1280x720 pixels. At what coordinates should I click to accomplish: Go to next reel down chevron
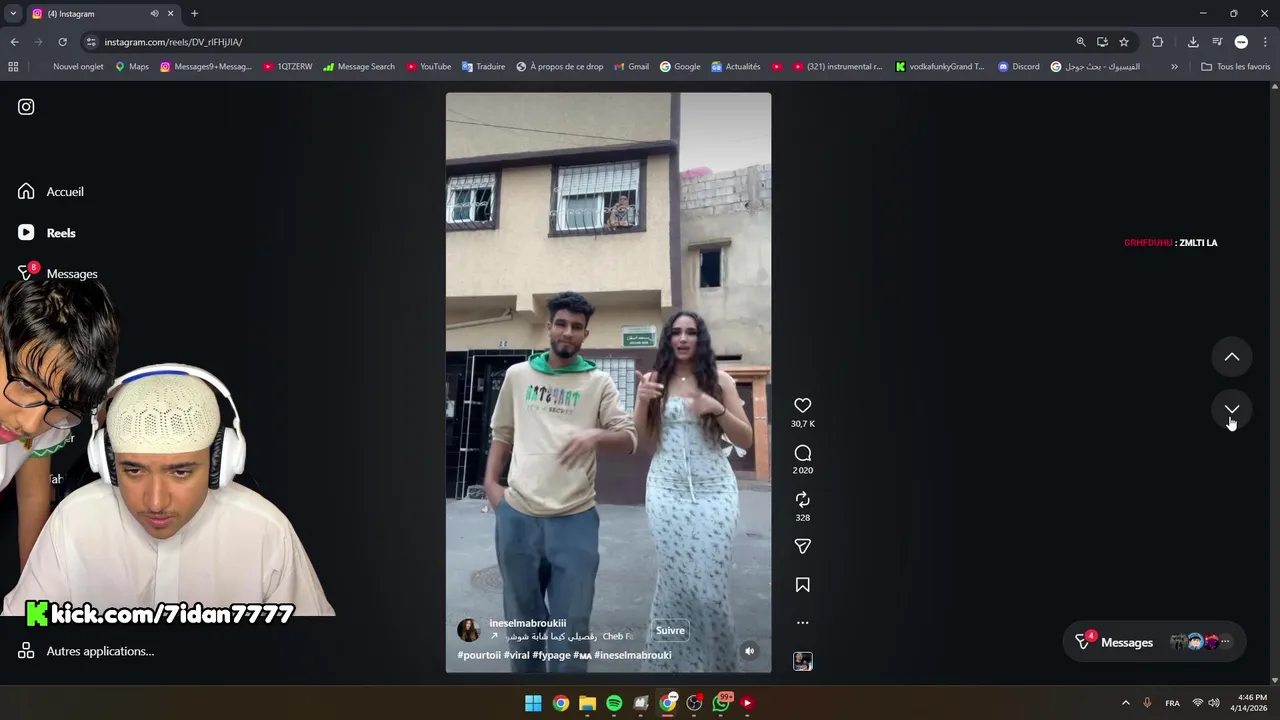click(1232, 409)
